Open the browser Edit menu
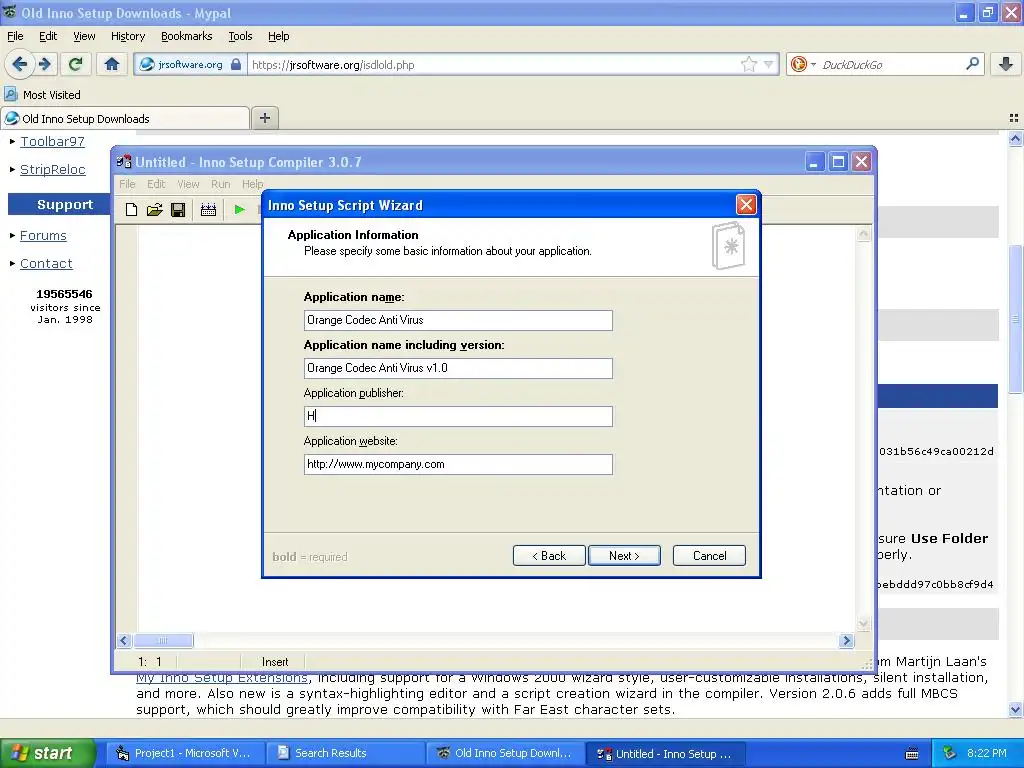Image resolution: width=1024 pixels, height=768 pixels. (x=48, y=36)
